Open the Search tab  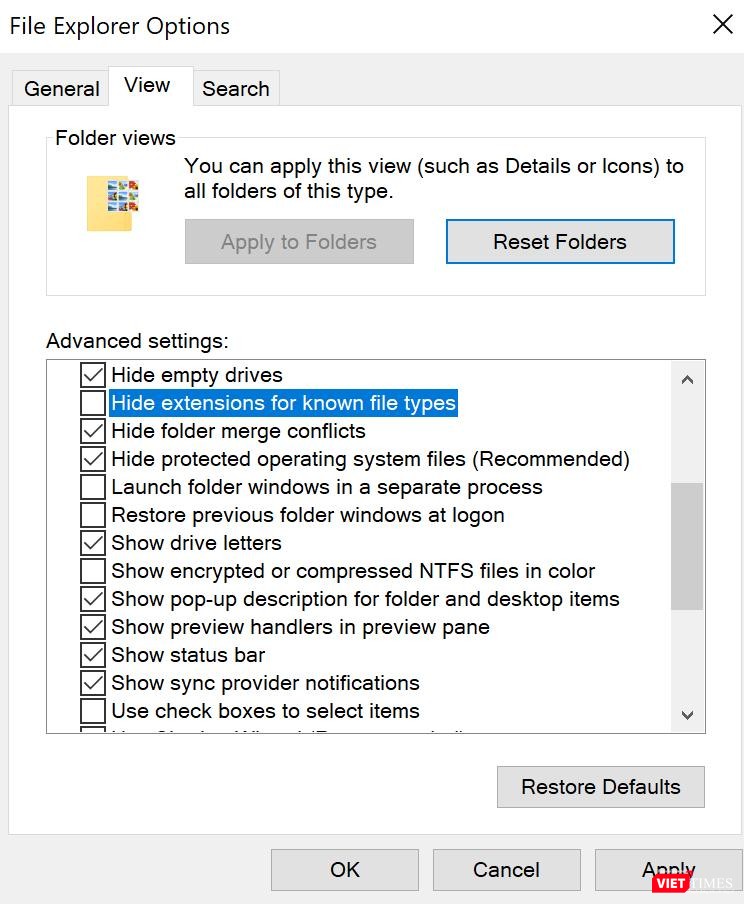(236, 88)
